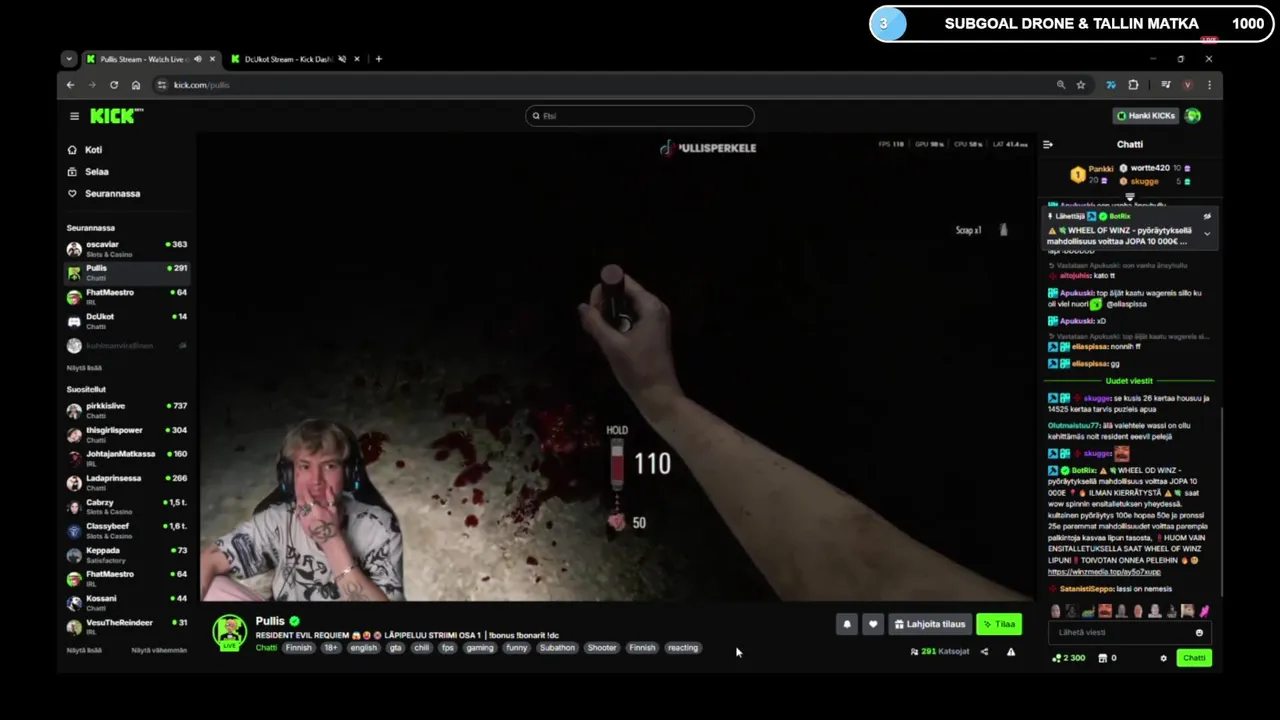Click the Hanki KICKs button
Viewport: 1280px width, 720px height.
click(1146, 116)
